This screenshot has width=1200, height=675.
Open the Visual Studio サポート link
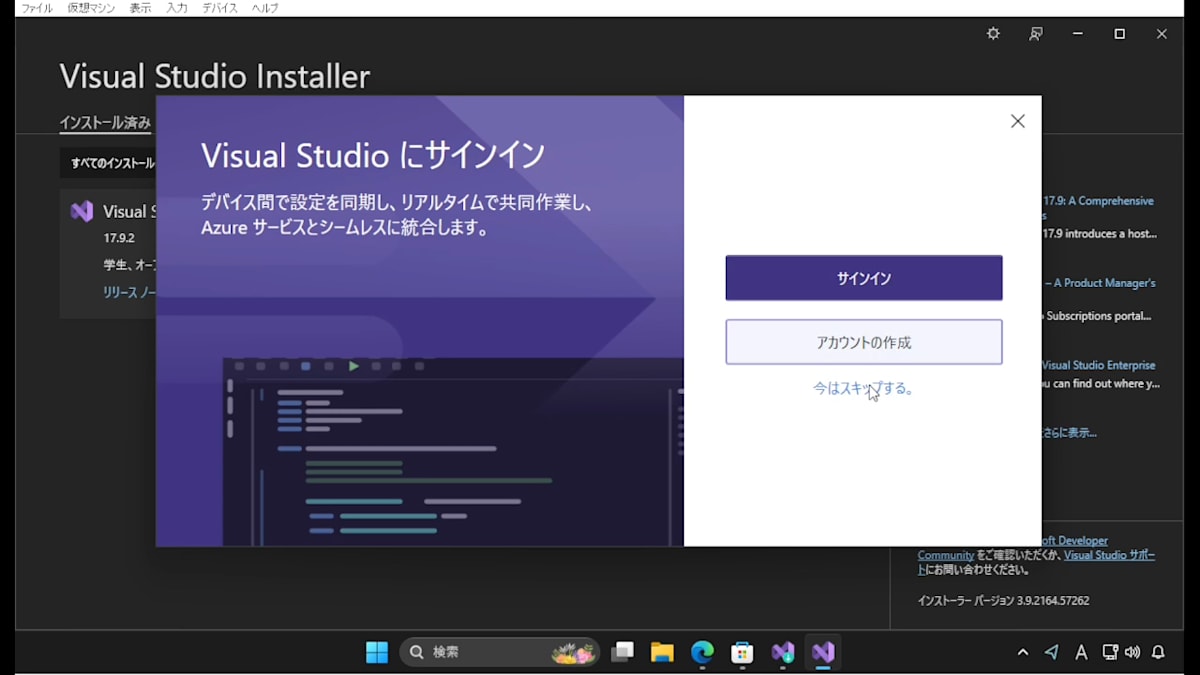[1110, 554]
